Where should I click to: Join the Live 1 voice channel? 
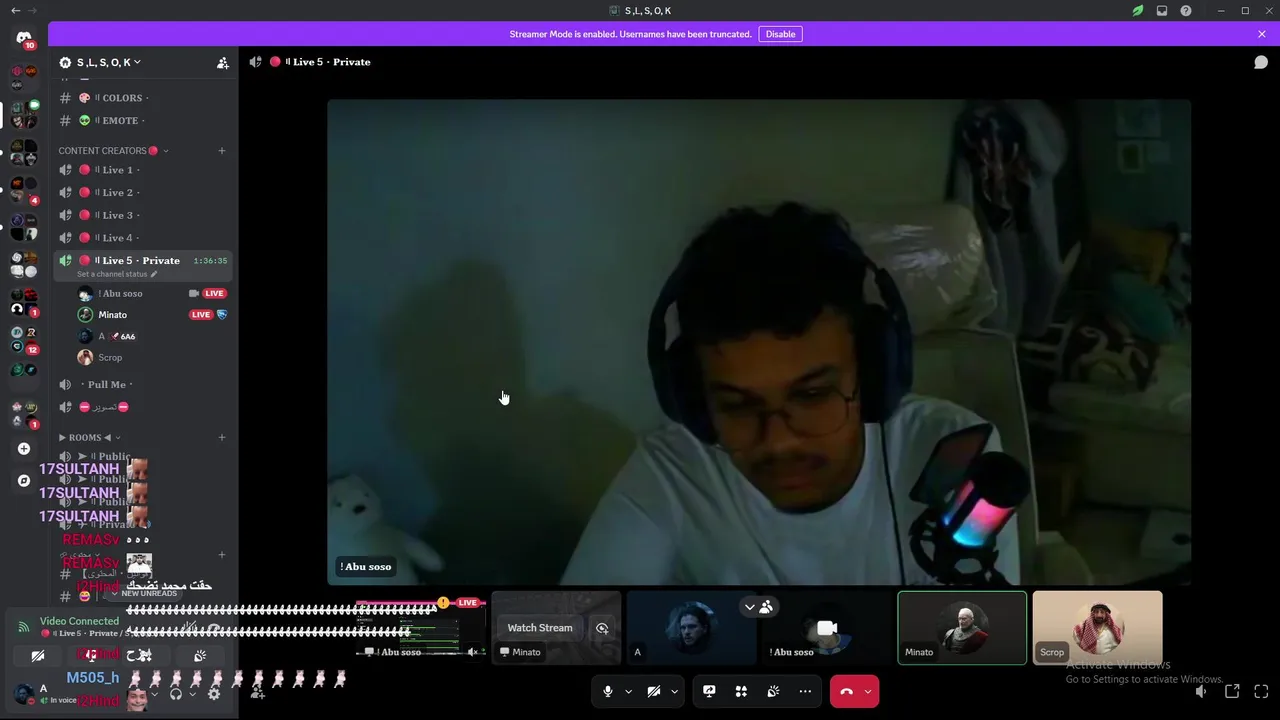(x=145, y=170)
